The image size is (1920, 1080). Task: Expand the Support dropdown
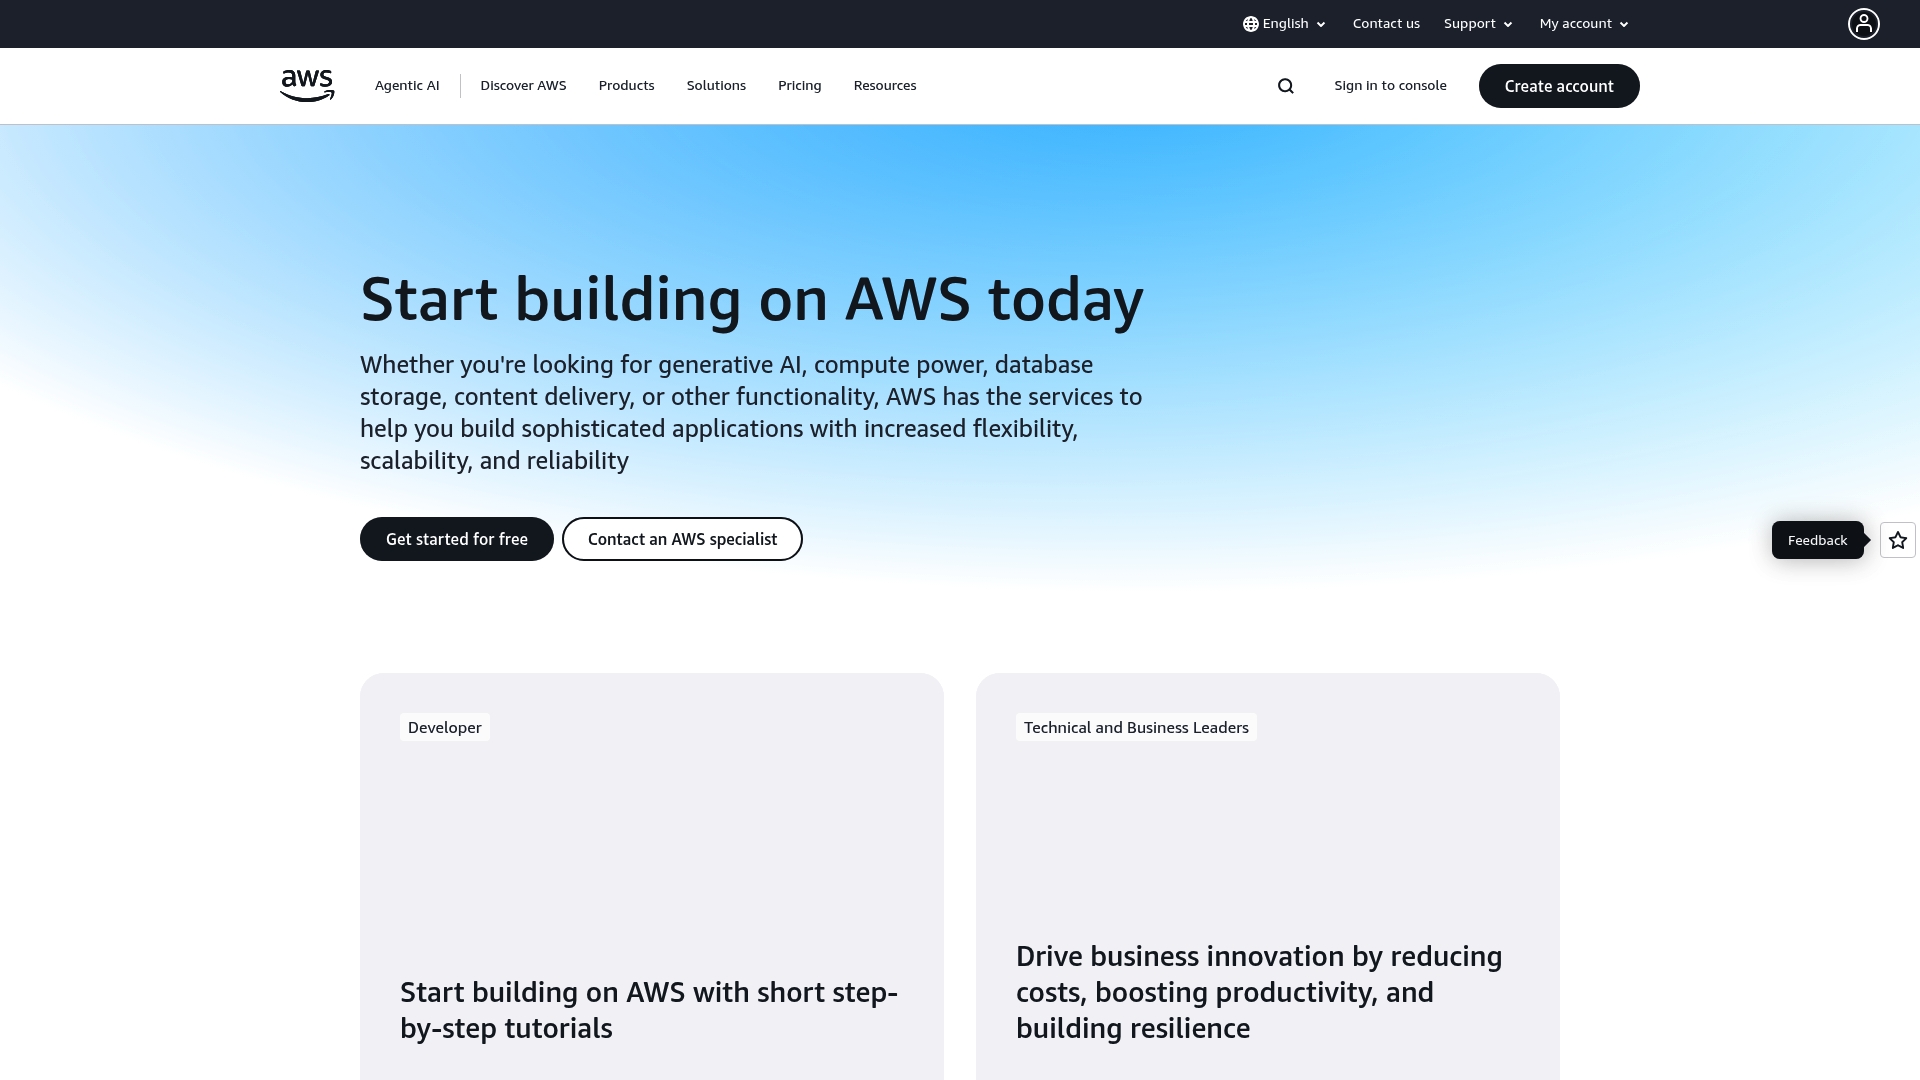1477,23
